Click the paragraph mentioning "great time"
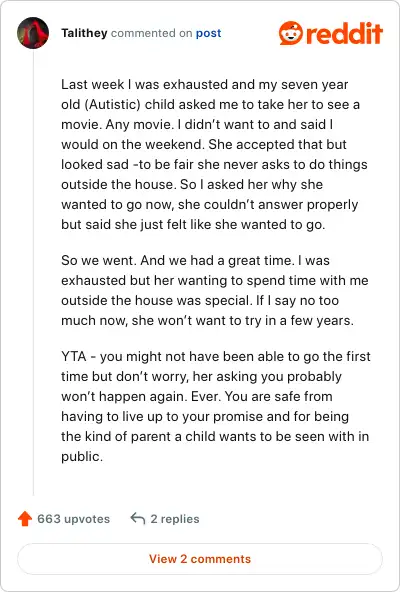The width and height of the screenshot is (400, 592). click(215, 290)
